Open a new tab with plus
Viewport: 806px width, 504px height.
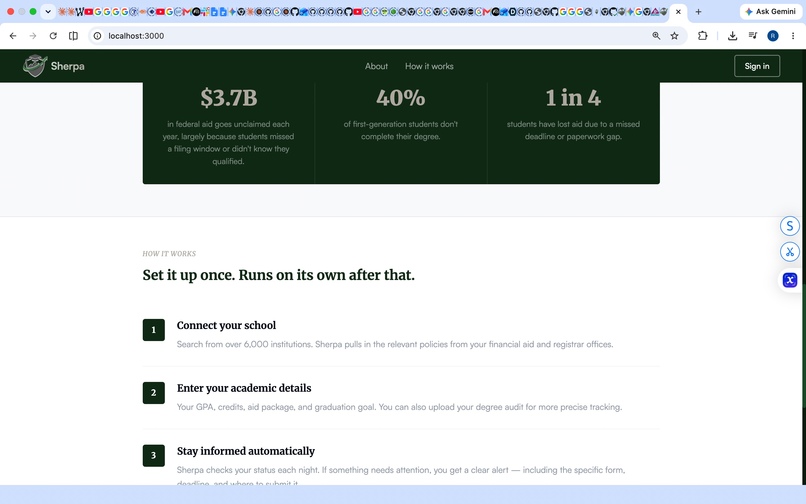coord(698,11)
